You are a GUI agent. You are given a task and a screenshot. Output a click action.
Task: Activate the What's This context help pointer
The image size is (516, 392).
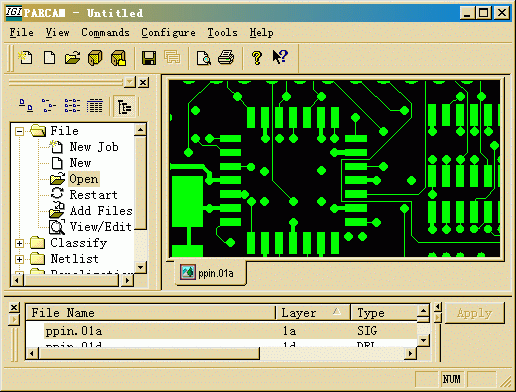point(280,58)
